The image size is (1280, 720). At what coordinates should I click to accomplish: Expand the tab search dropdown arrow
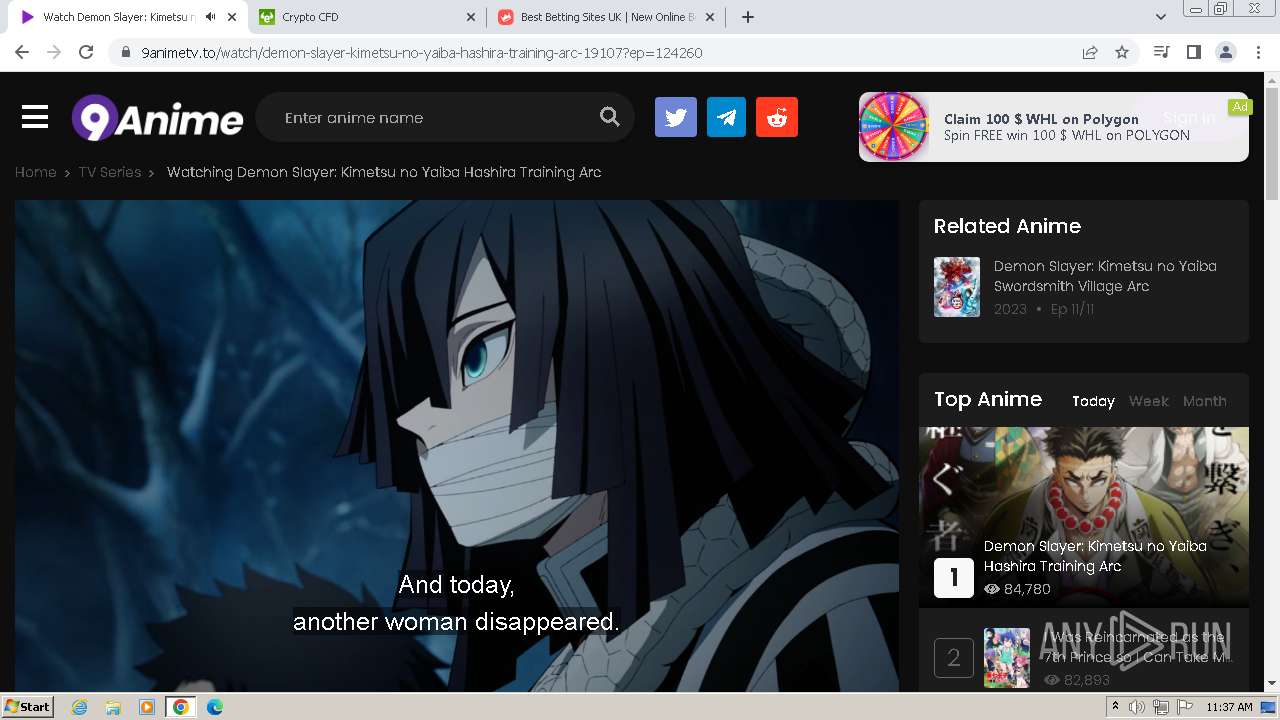pos(1161,17)
